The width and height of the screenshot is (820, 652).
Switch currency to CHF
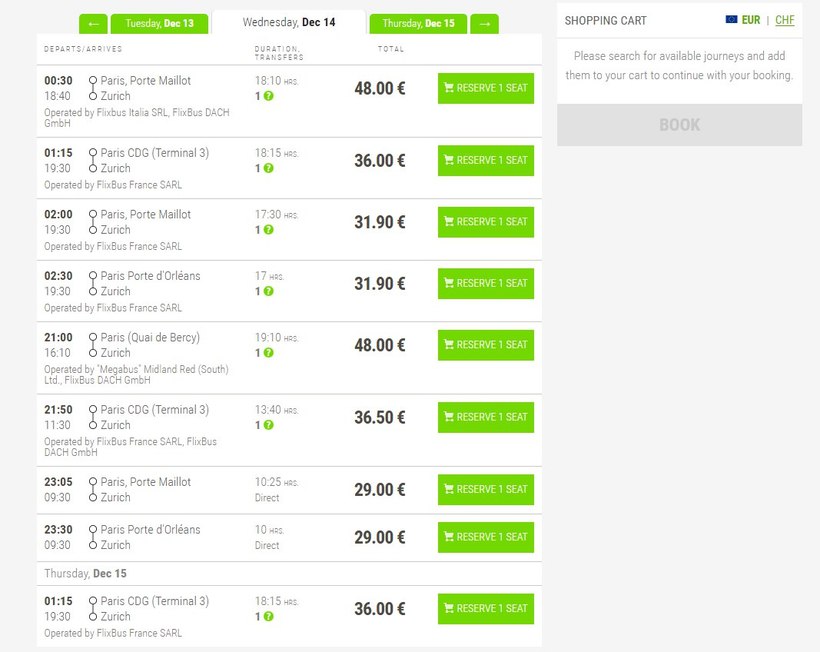tap(785, 20)
